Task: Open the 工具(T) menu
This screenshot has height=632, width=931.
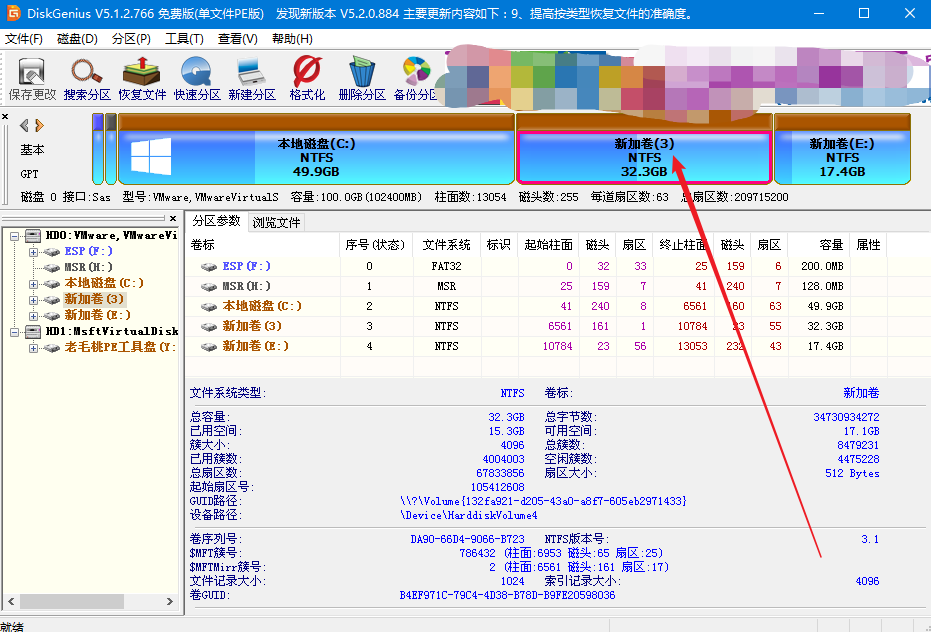Action: [184, 39]
